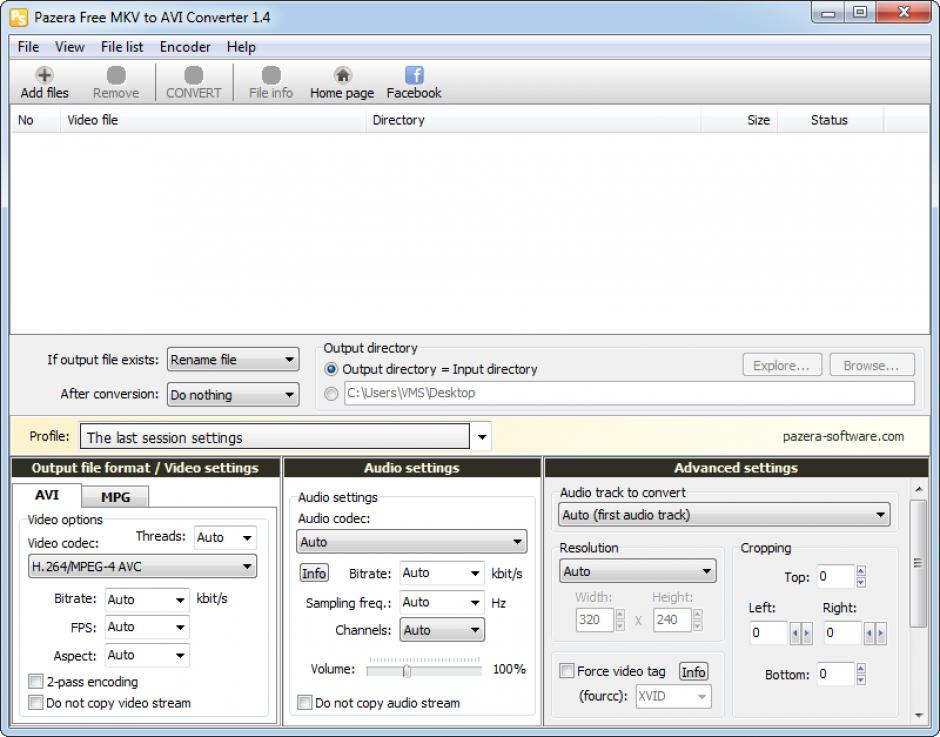Visit the pazera-software.com link
940x737 pixels.
[843, 437]
